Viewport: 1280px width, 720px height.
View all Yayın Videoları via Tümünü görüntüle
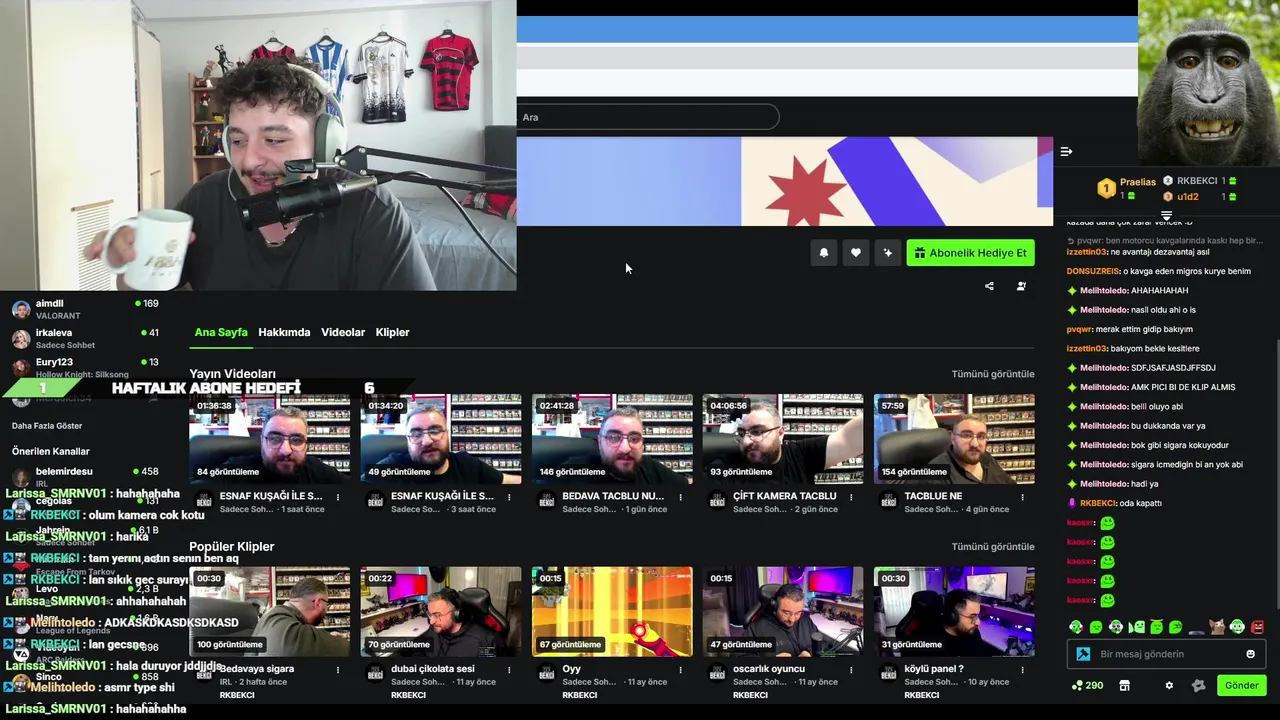point(993,374)
